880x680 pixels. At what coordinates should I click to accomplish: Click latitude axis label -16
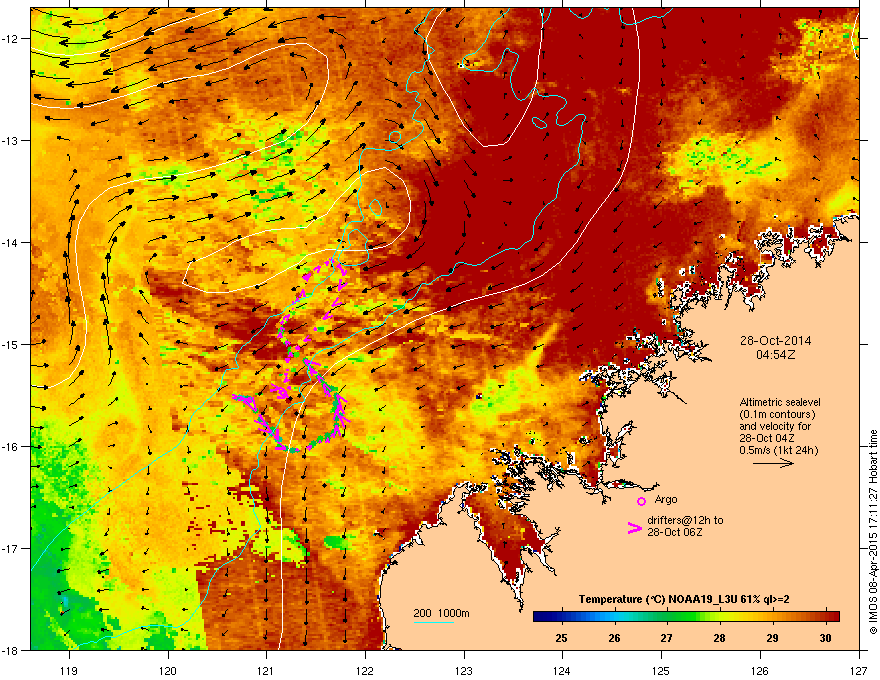click(x=10, y=447)
